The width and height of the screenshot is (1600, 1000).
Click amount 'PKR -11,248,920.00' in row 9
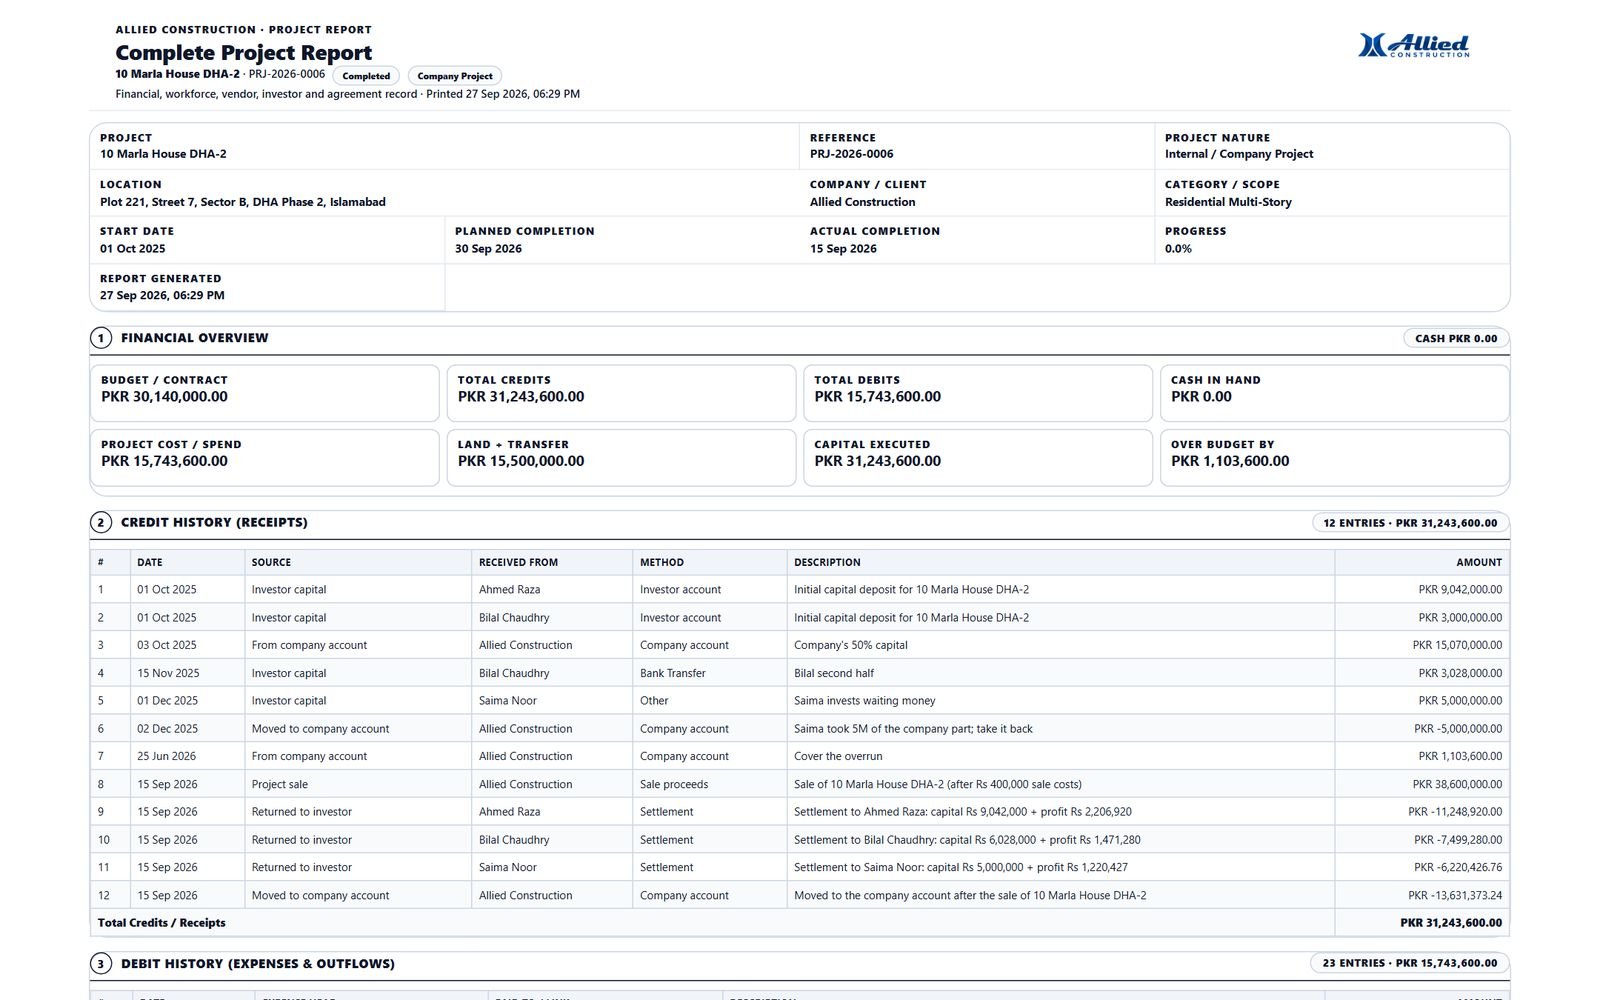point(1455,812)
